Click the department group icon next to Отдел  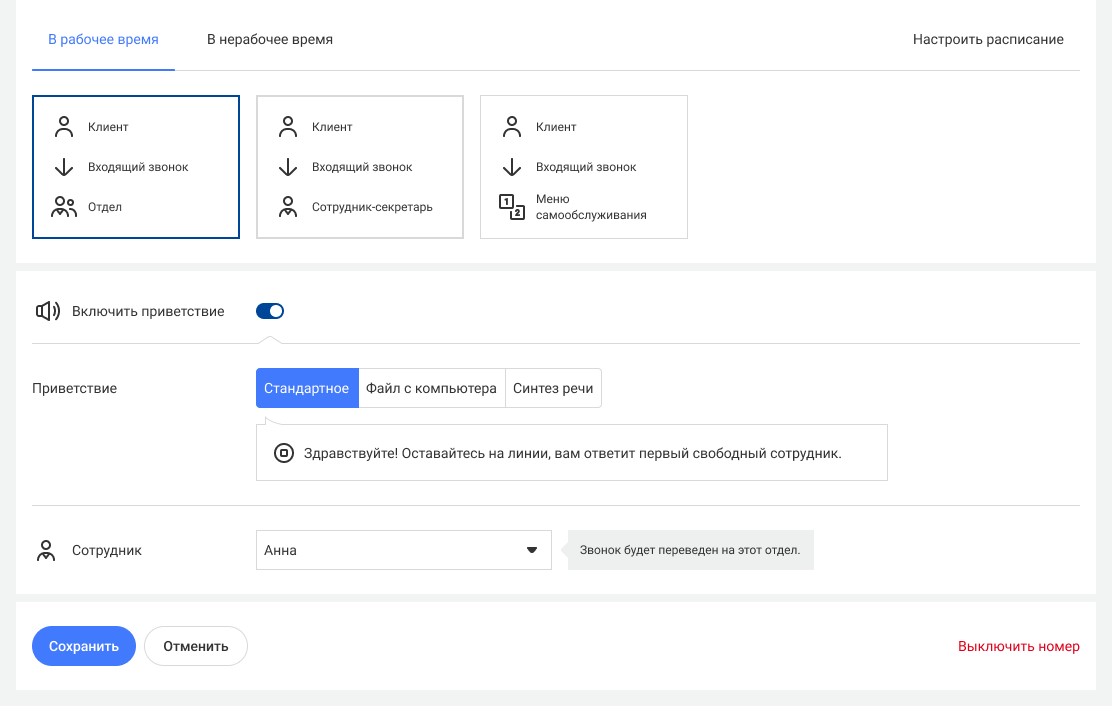[x=64, y=207]
